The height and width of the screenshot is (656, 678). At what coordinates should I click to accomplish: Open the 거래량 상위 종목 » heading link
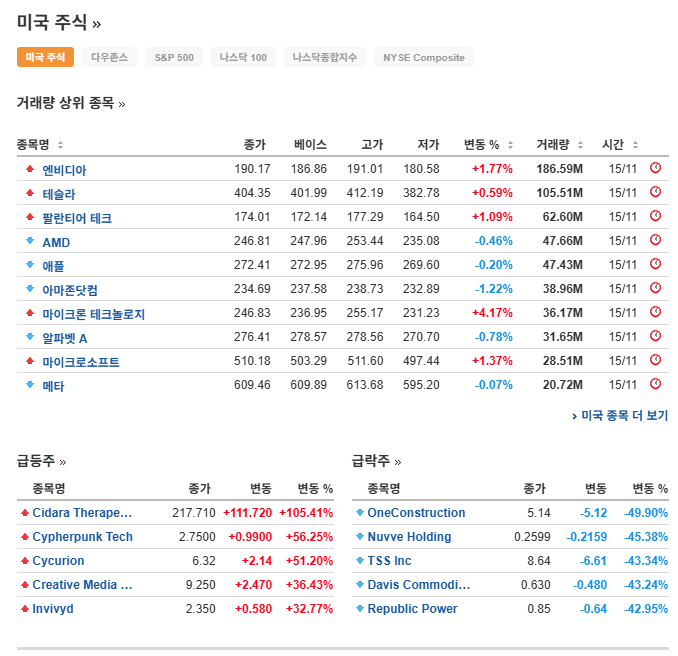pyautogui.click(x=71, y=103)
